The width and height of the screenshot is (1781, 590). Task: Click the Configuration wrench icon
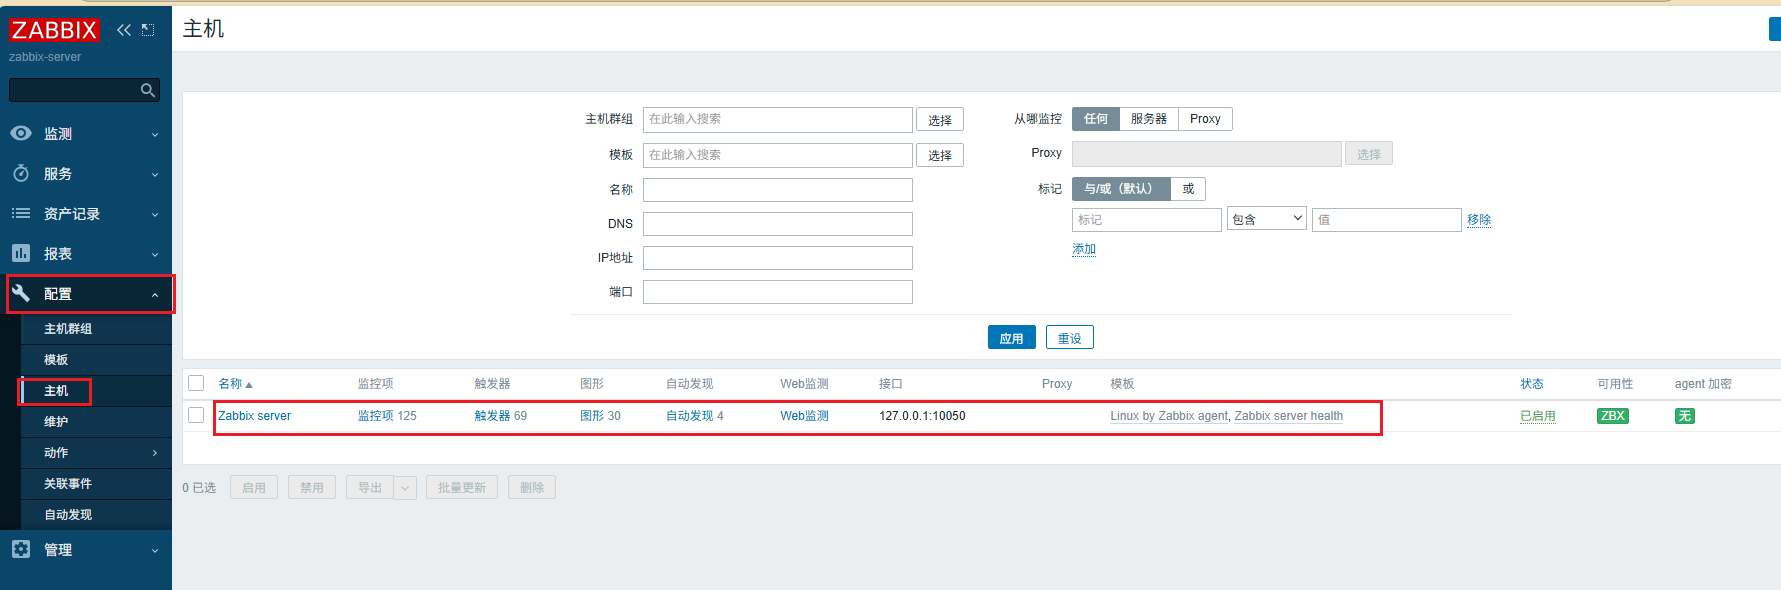tap(21, 293)
